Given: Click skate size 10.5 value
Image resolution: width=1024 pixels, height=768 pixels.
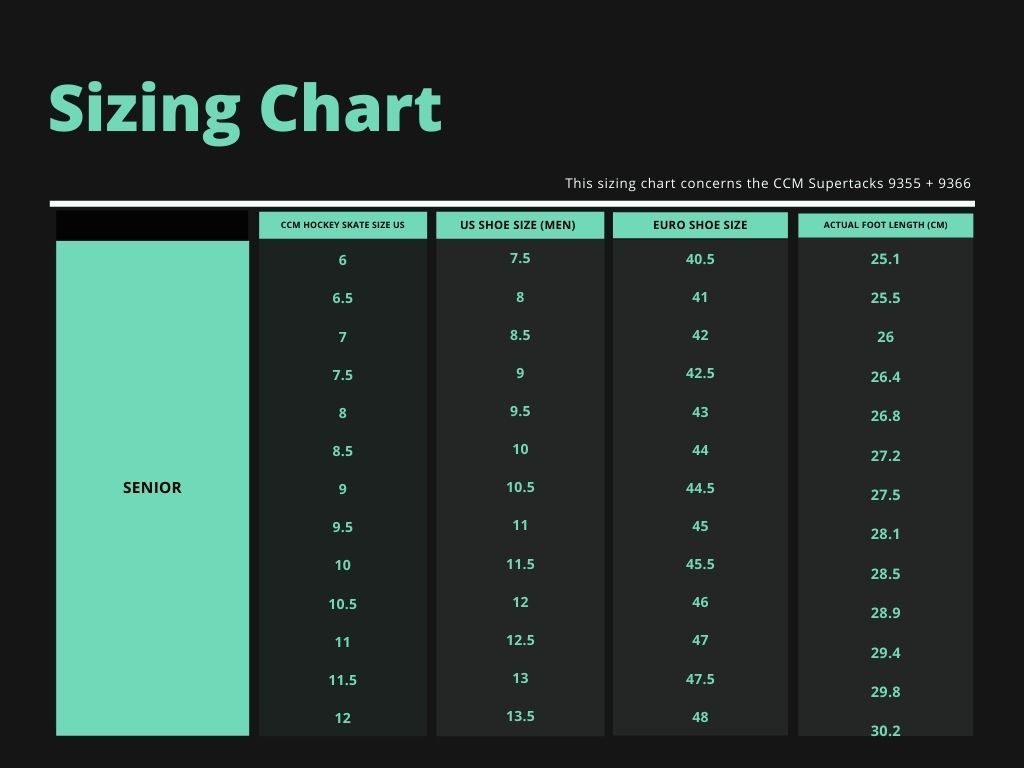Looking at the screenshot, I should point(342,604).
